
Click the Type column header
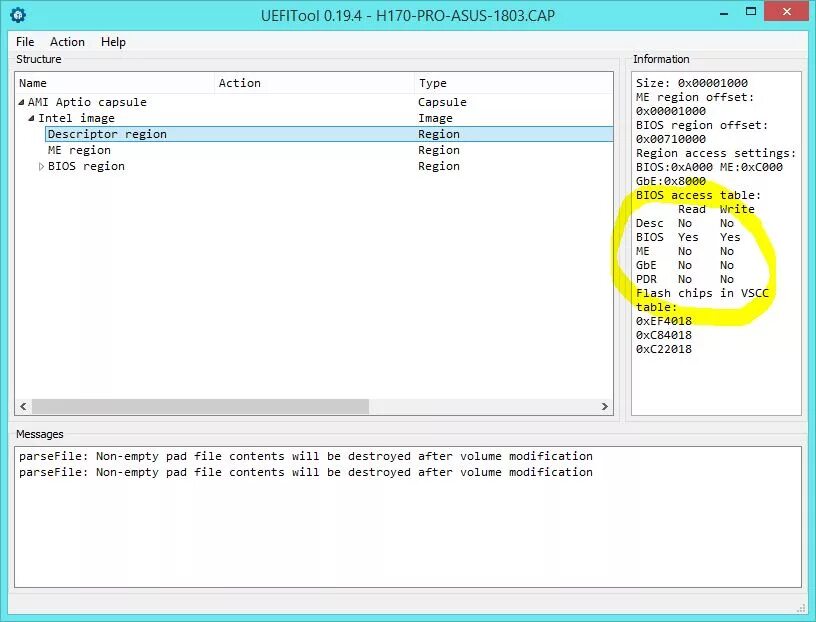click(x=514, y=83)
